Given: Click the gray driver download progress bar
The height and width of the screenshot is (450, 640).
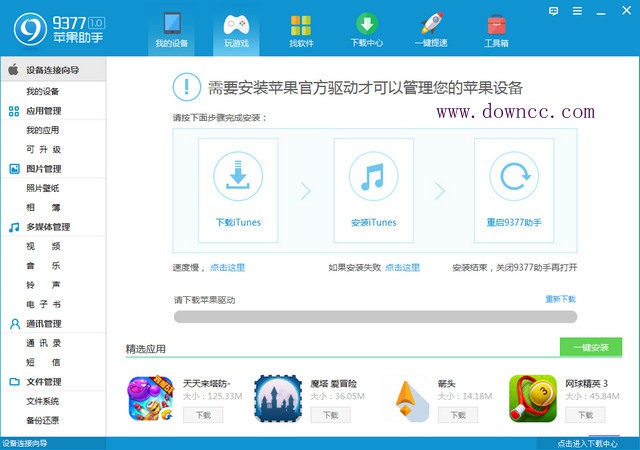Looking at the screenshot, I should (x=376, y=316).
